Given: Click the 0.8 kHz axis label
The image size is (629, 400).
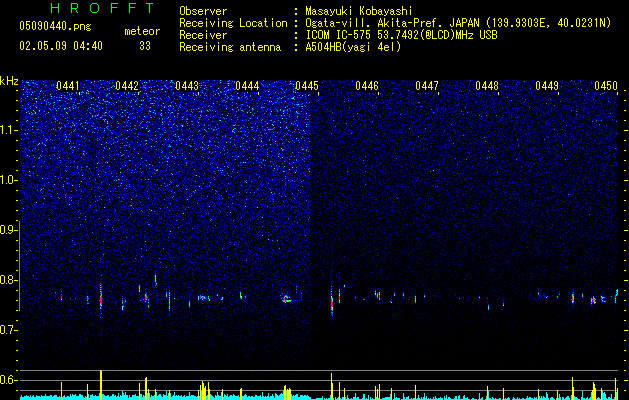Looking at the screenshot, I should coord(8,280).
